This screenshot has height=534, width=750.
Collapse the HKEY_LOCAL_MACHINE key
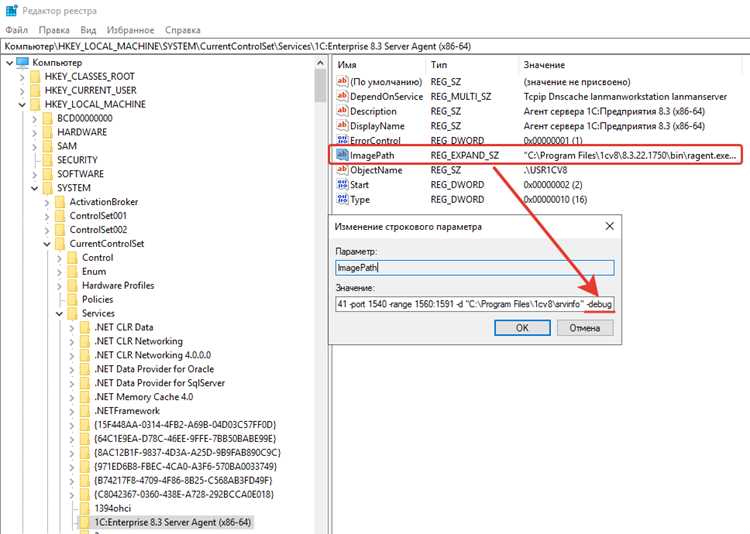pos(22,104)
